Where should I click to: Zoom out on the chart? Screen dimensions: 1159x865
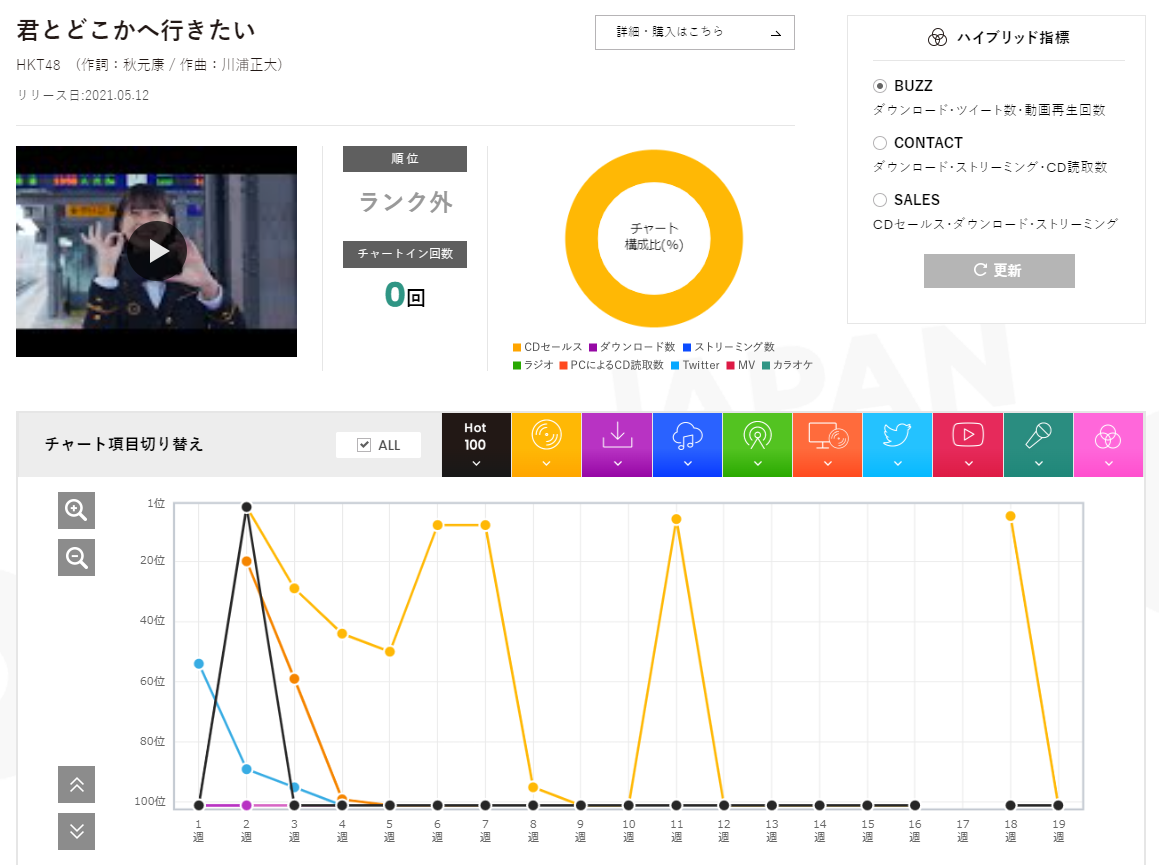pyautogui.click(x=77, y=557)
